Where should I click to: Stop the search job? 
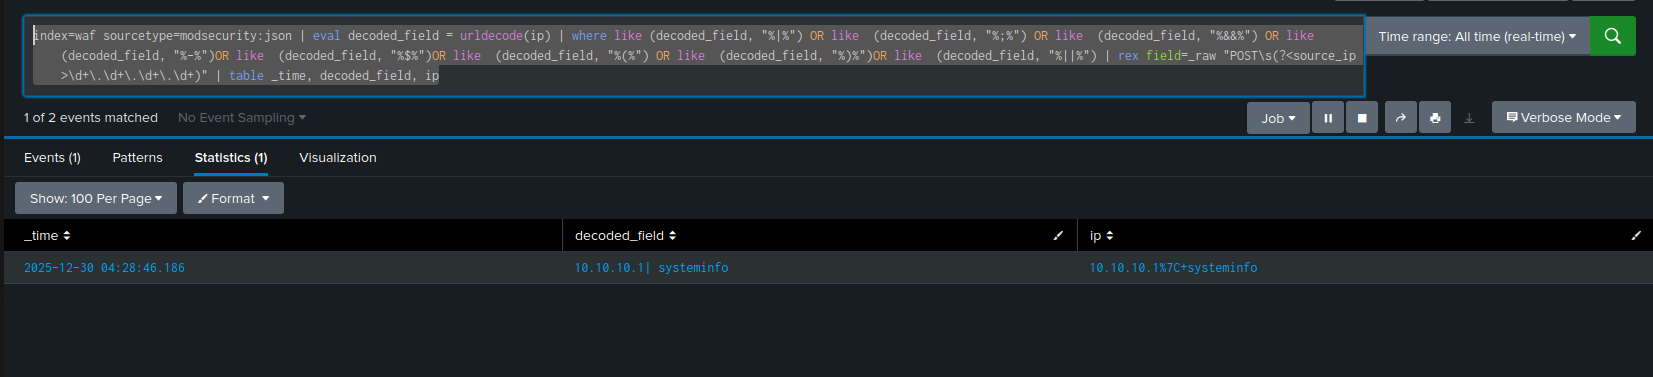1362,118
